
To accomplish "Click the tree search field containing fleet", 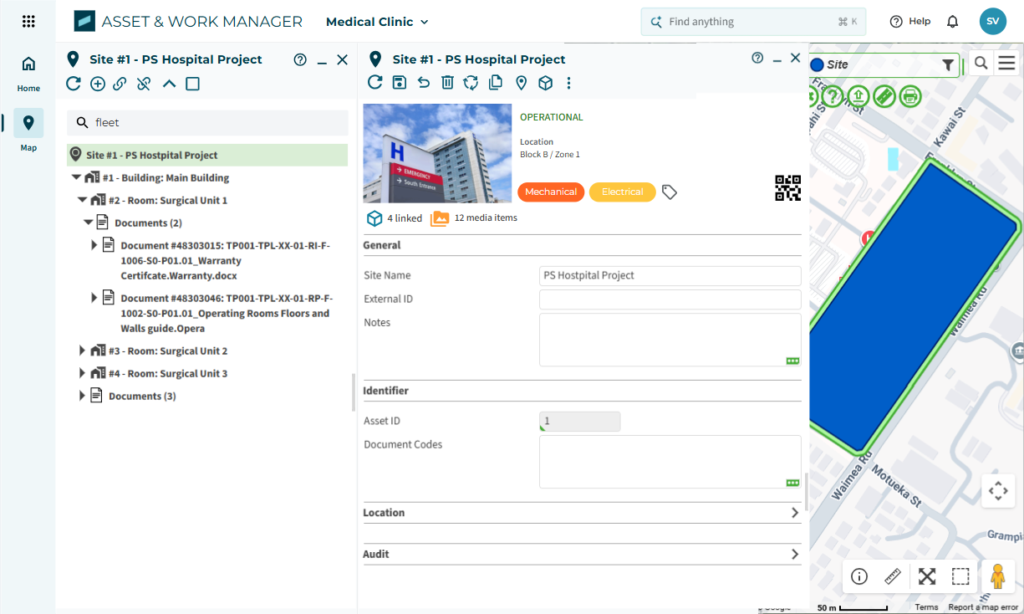I will coord(207,122).
